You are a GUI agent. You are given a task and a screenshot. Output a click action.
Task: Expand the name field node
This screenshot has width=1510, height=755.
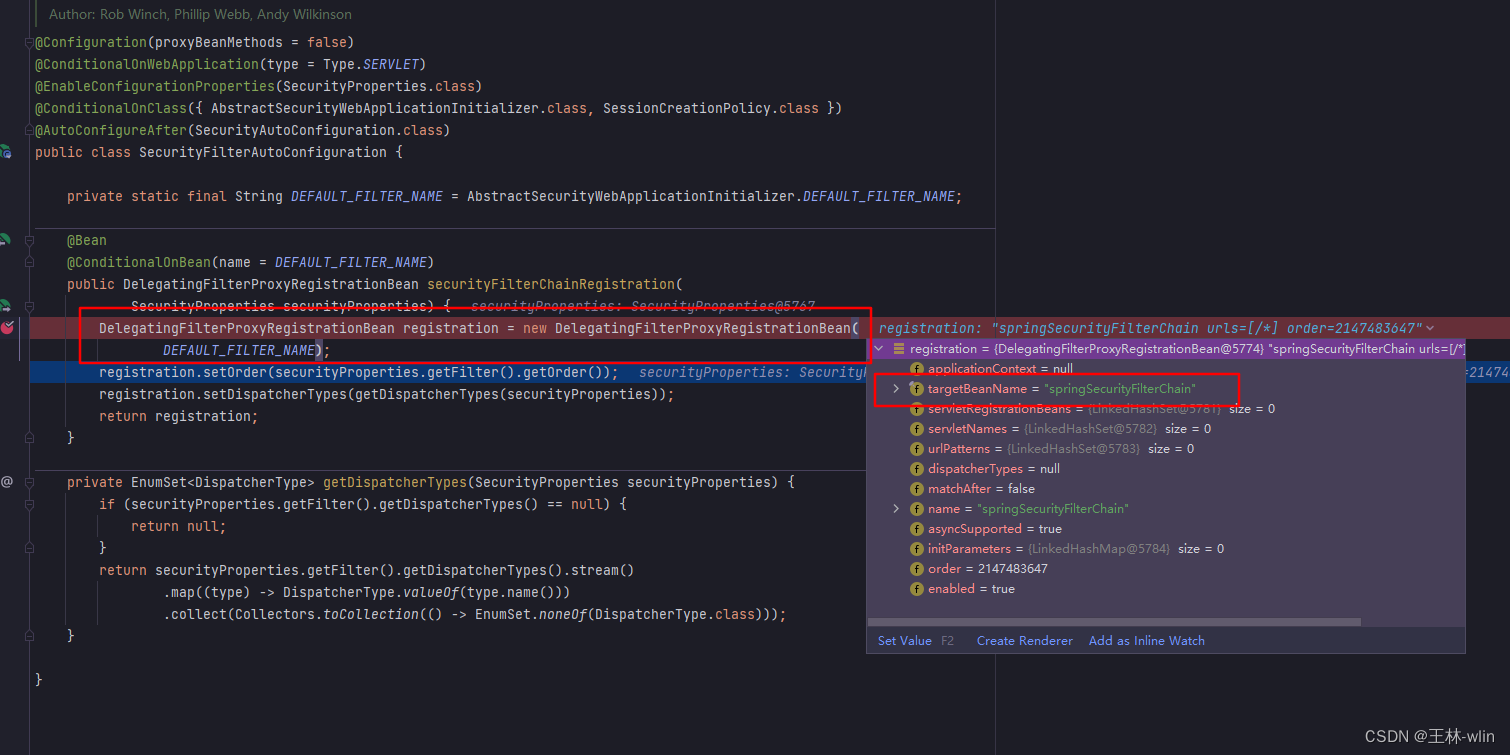(x=896, y=508)
